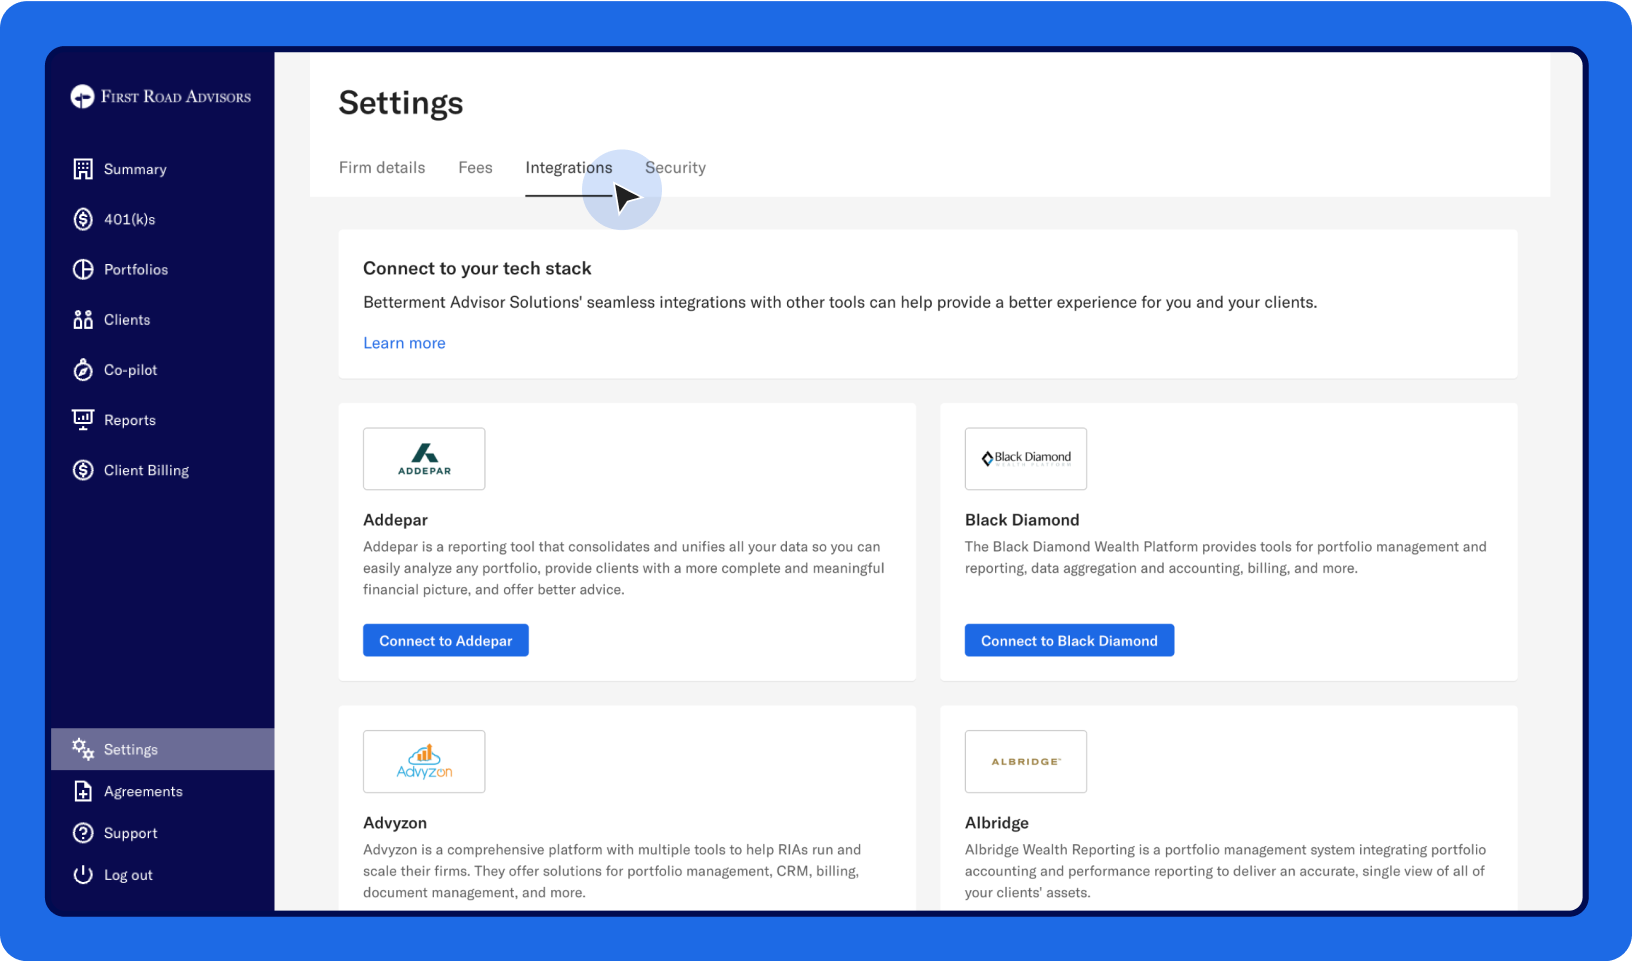The height and width of the screenshot is (961, 1632).
Task: Click the Connect to Black Diamond button
Action: tap(1069, 640)
